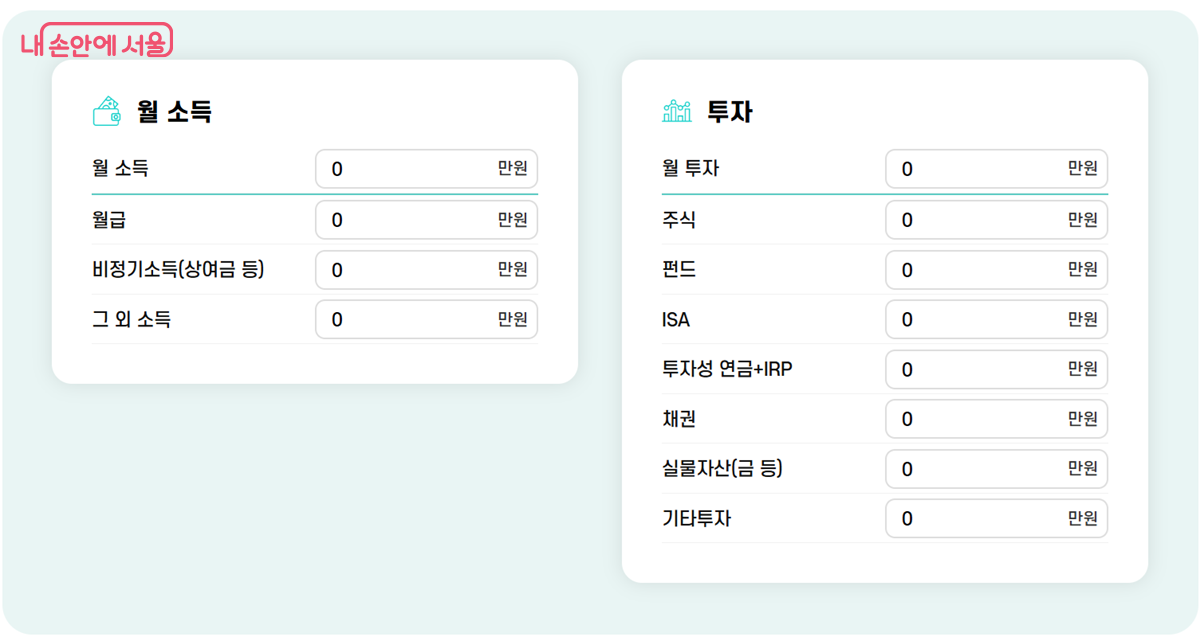Focus the 주식 investment amount field

(x=980, y=220)
